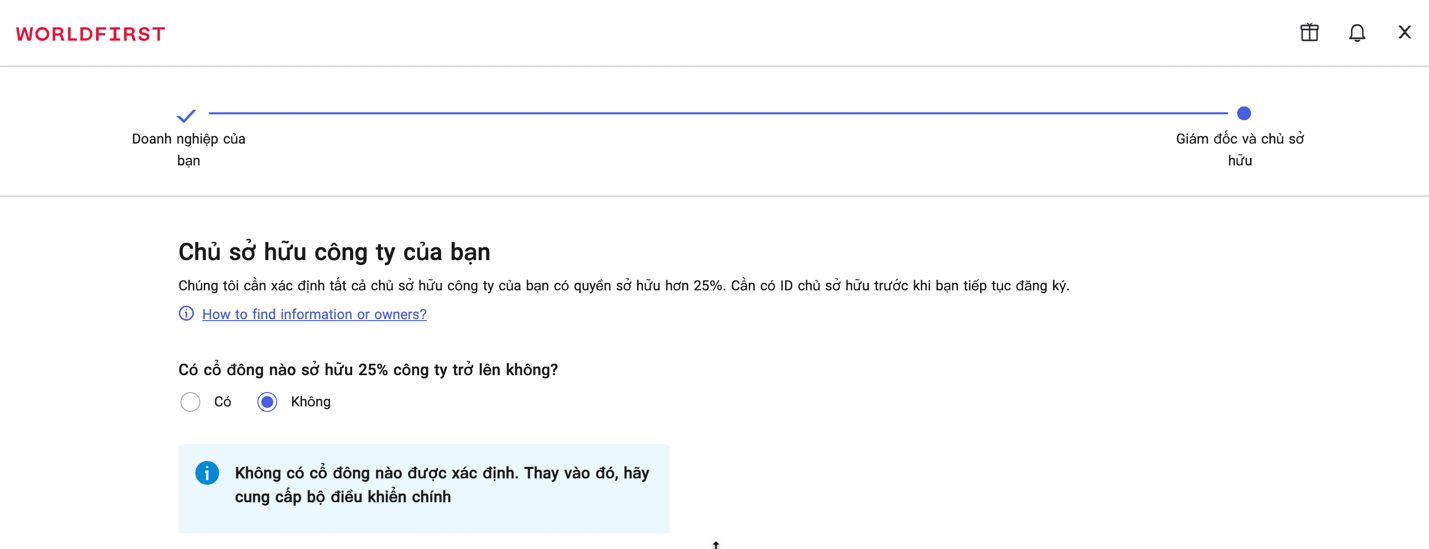The image size is (1429, 549).
Task: Select the "Không" radio button
Action: pos(267,402)
